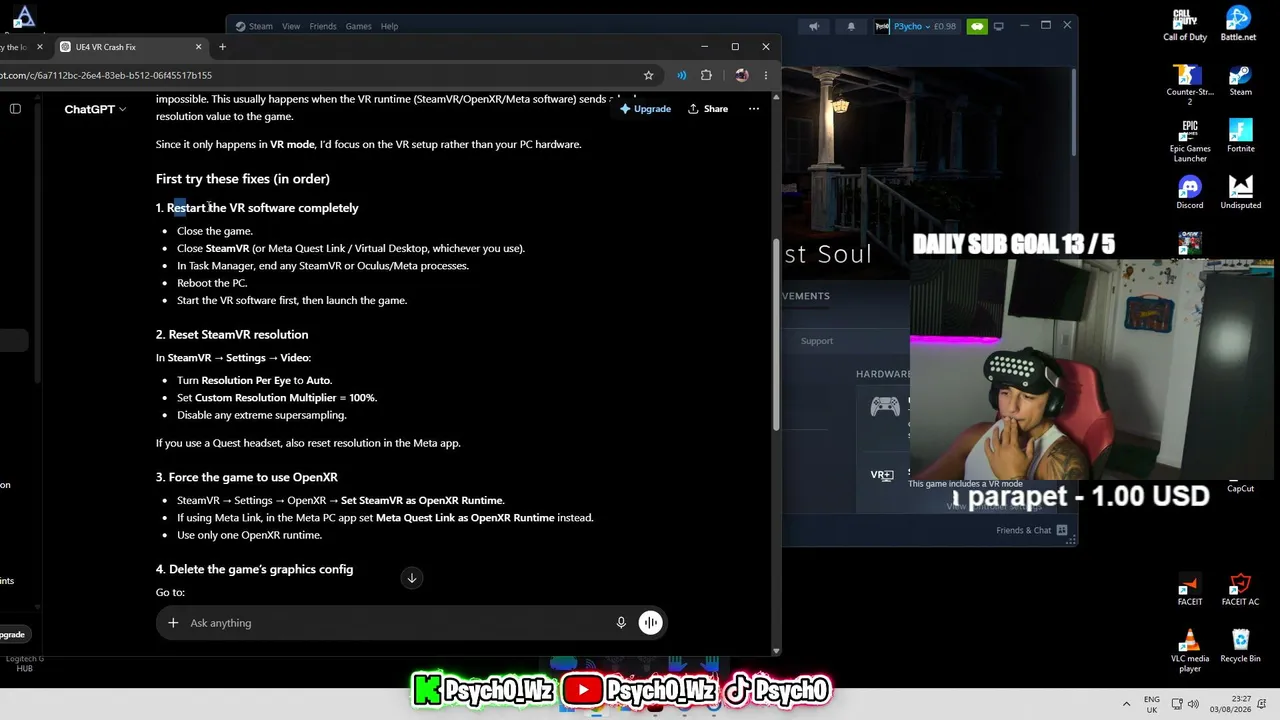Select the Battle.net desktop shortcut
Image resolution: width=1280 pixels, height=720 pixels.
1239,24
